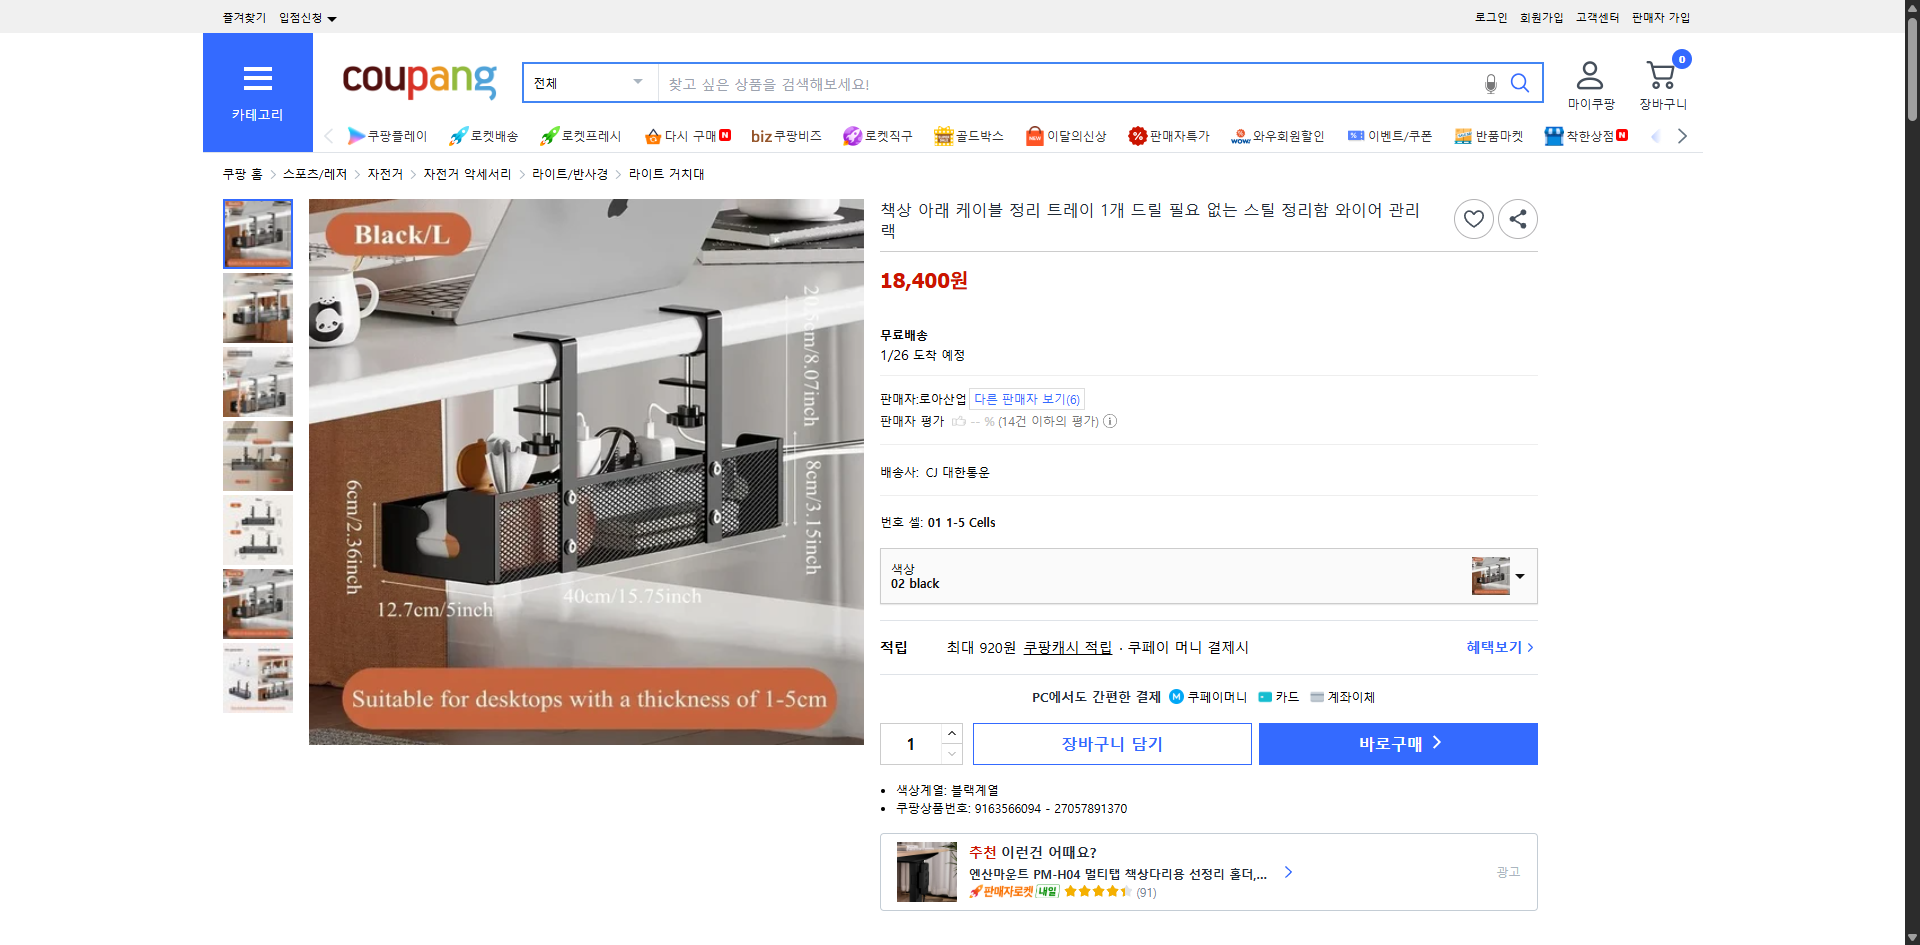The height and width of the screenshot is (945, 1920).
Task: Open the 02 black color selector dropdown
Action: tap(1519, 576)
